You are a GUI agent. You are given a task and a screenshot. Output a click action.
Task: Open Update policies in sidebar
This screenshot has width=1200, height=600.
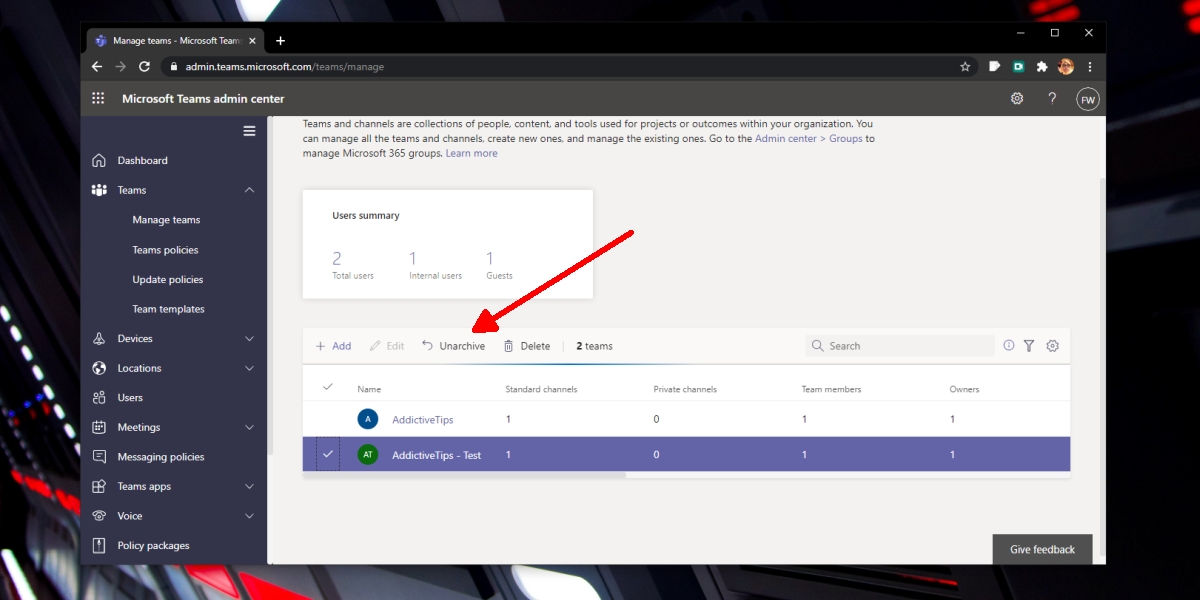tap(168, 280)
